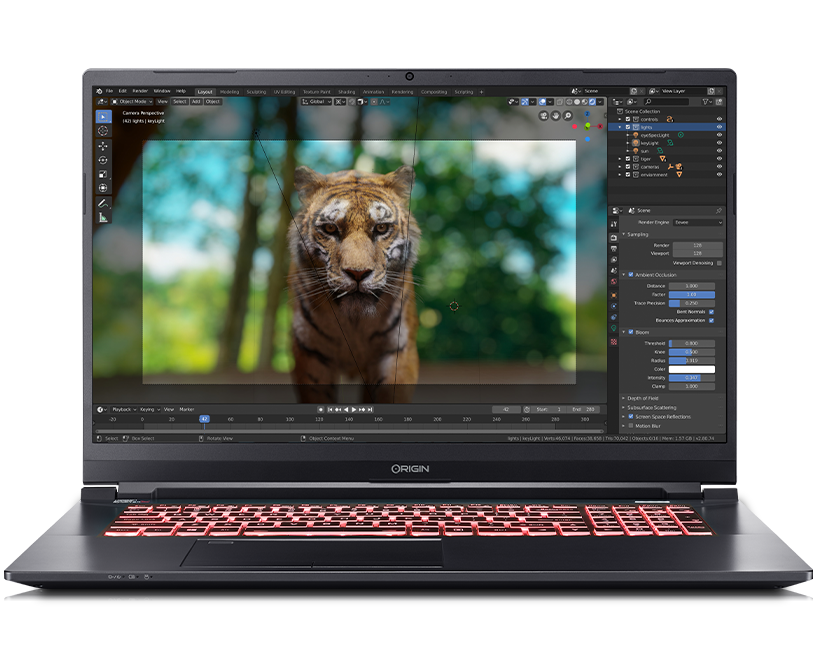Open the Render menu
This screenshot has width=819, height=650.
coord(140,91)
